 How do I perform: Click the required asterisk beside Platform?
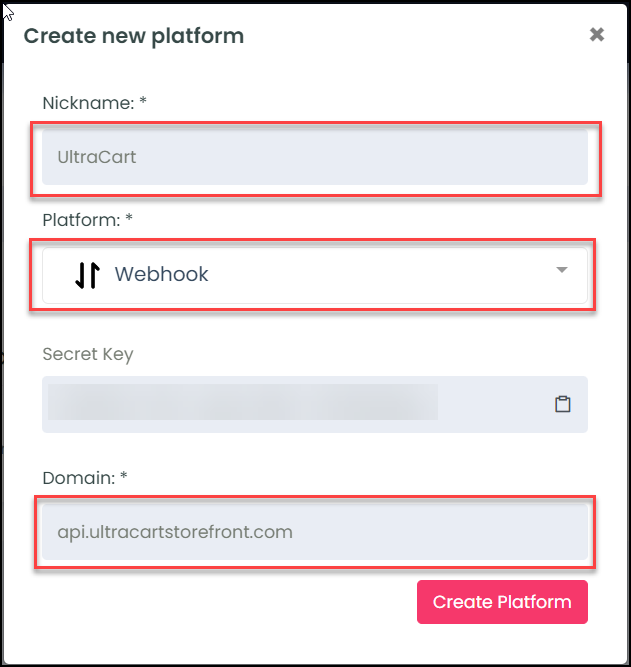pos(129,218)
